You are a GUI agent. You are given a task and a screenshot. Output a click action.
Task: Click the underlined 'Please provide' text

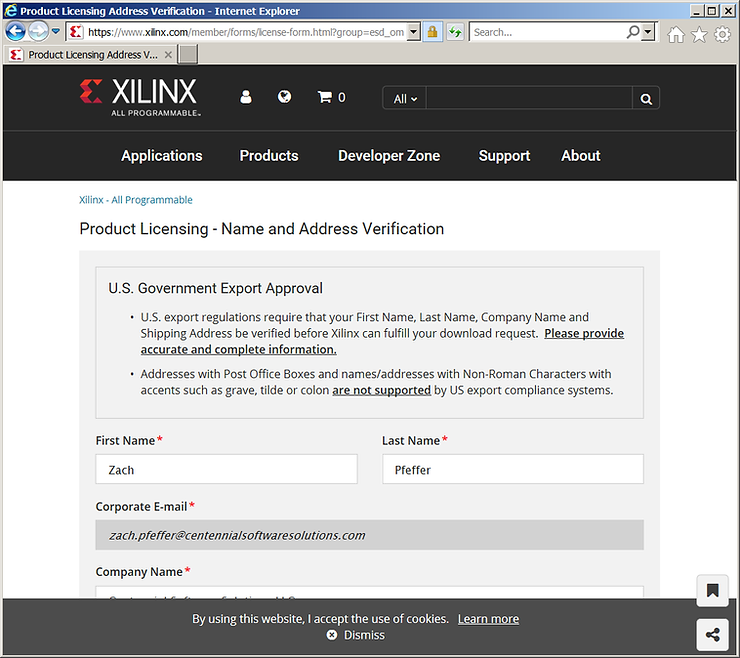click(x=584, y=334)
